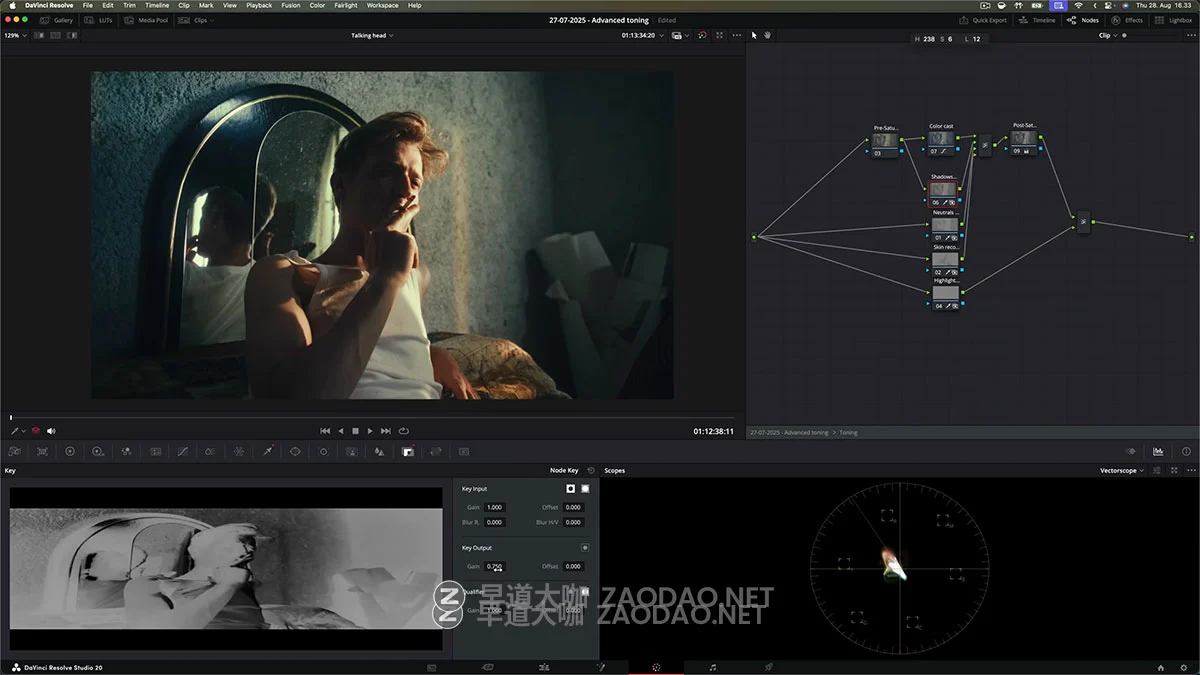This screenshot has height=675, width=1200.
Task: Click the Key Output Gain value field
Action: tap(495, 566)
